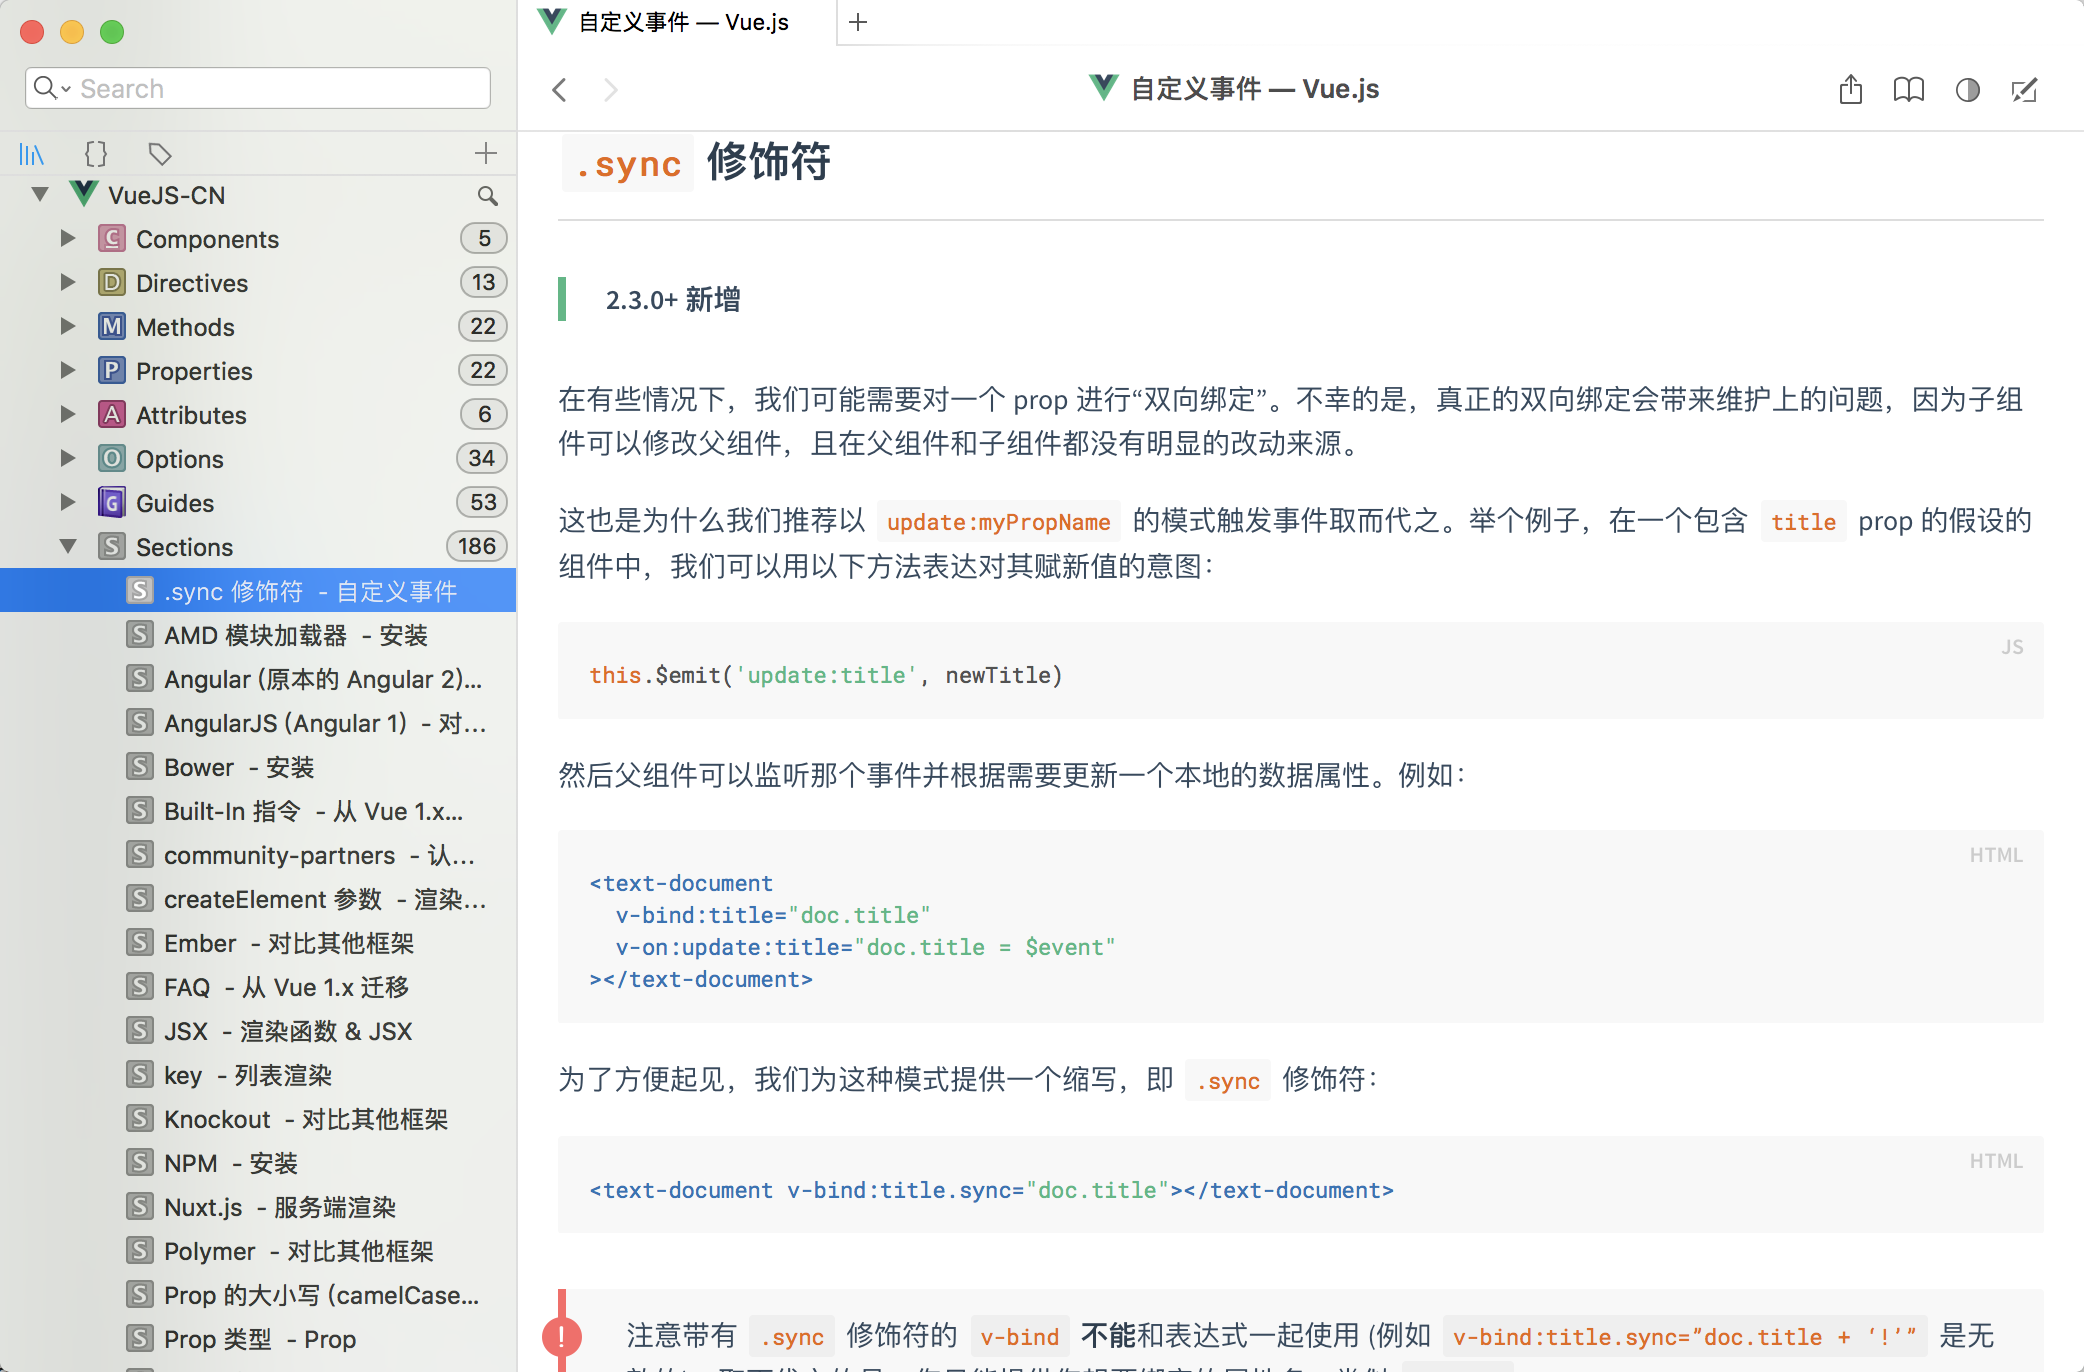Expand the Guides category

pos(68,503)
